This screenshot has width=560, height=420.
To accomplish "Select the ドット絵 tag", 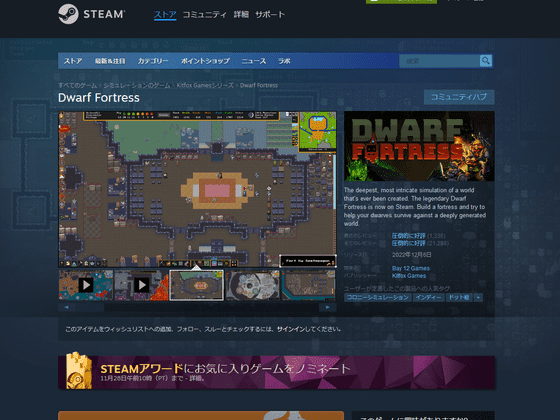I will coord(459,297).
